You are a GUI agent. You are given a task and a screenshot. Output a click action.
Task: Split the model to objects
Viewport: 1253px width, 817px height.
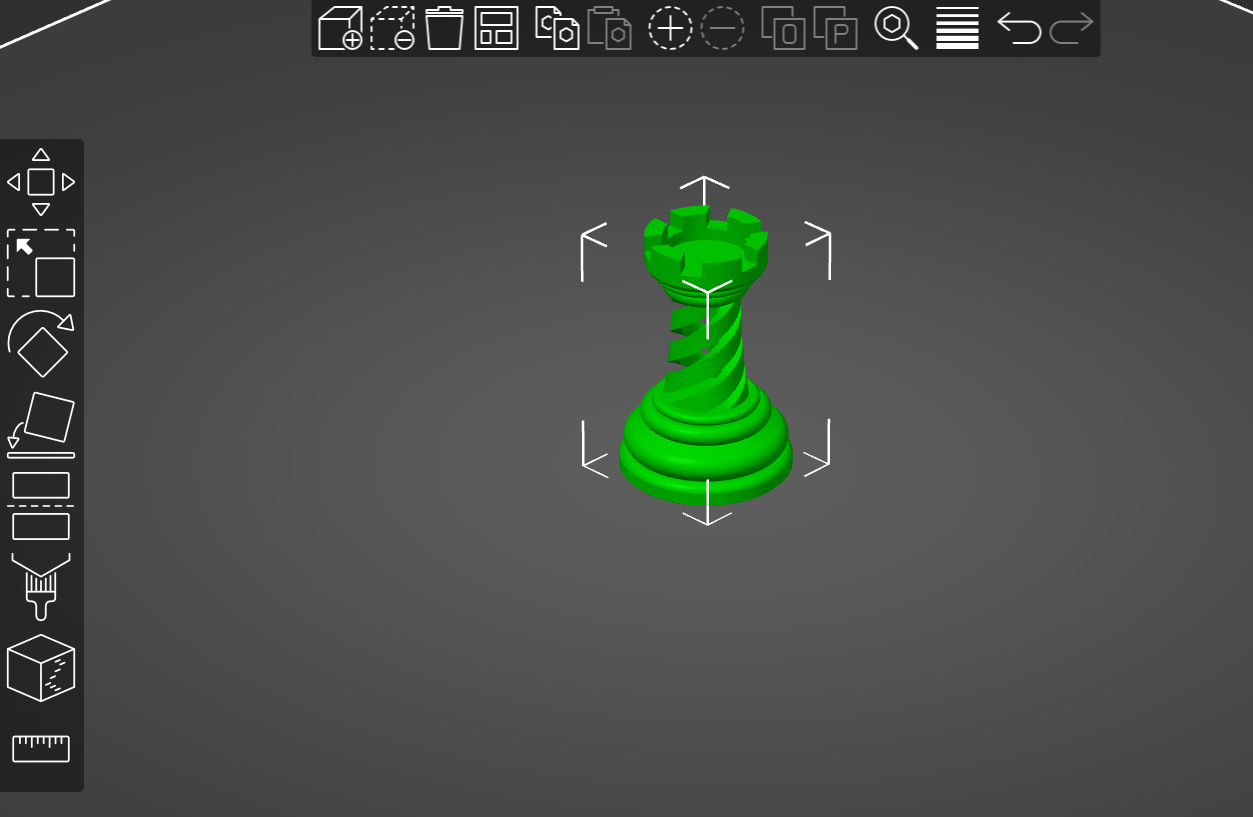click(785, 29)
